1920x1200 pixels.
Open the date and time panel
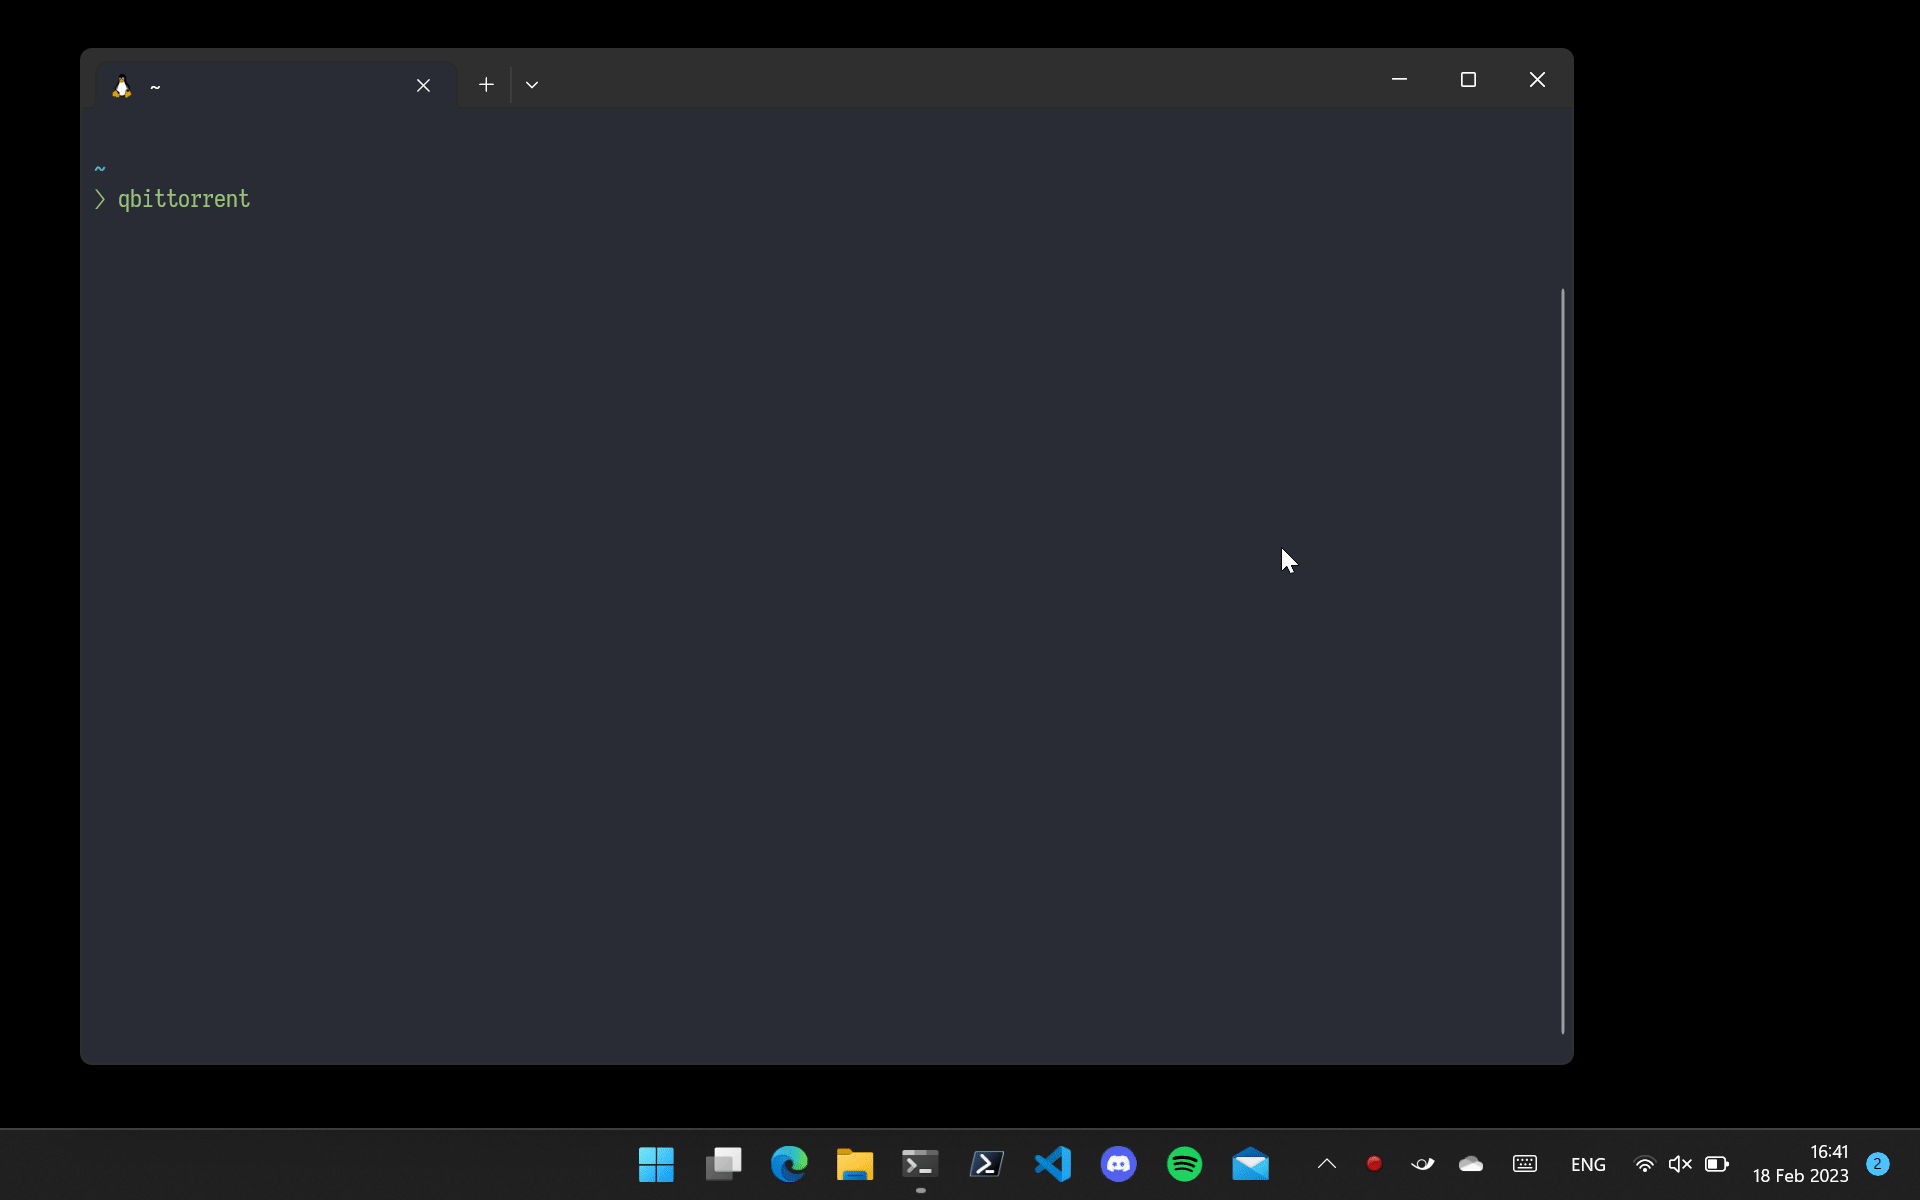[1800, 1164]
